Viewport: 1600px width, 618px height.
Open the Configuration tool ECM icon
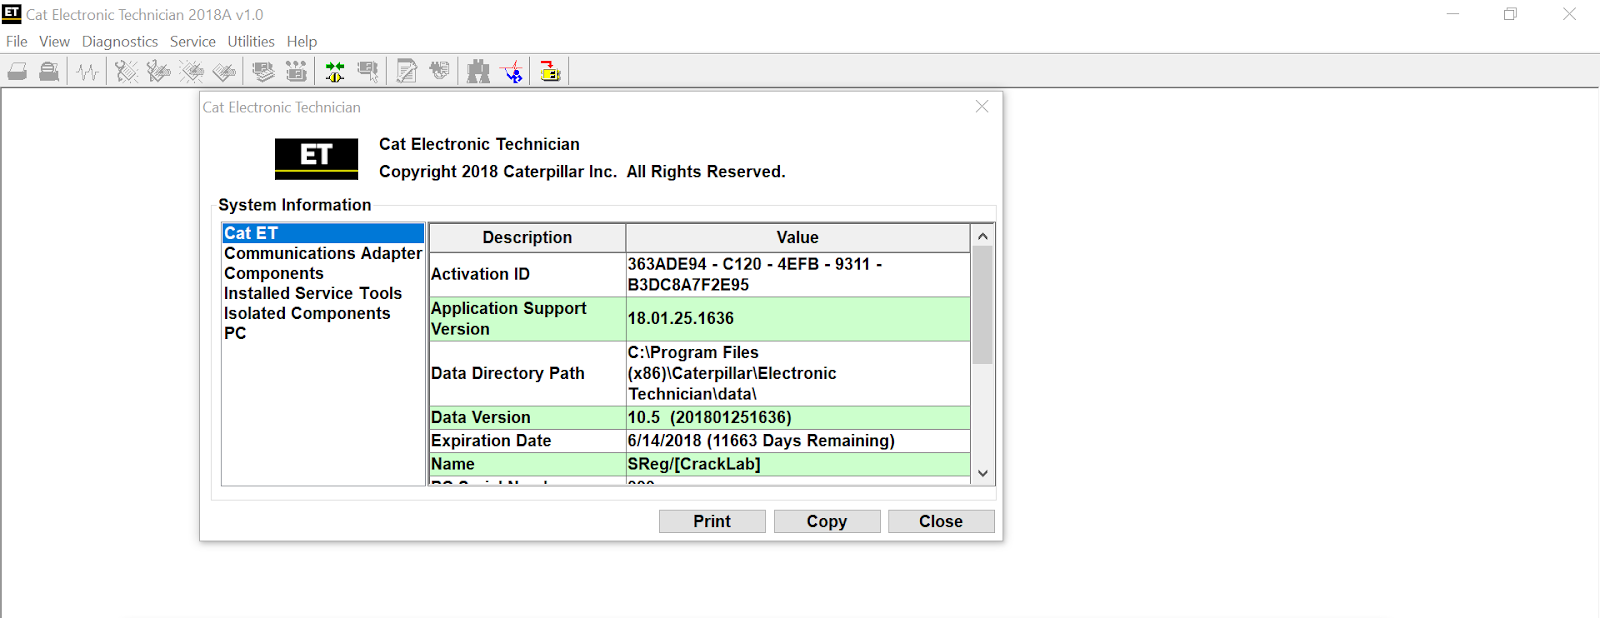[x=296, y=71]
